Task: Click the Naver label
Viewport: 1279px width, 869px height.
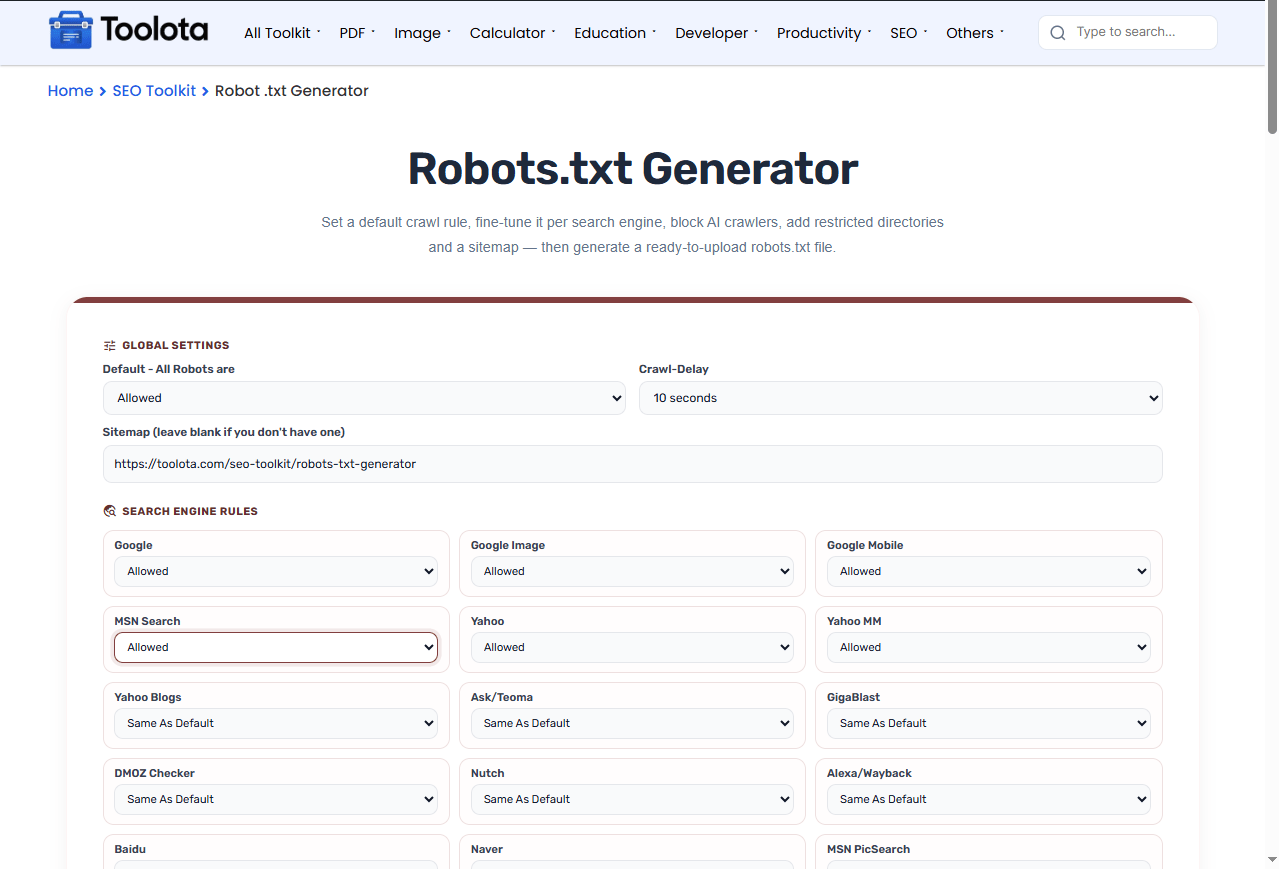Action: click(x=487, y=849)
